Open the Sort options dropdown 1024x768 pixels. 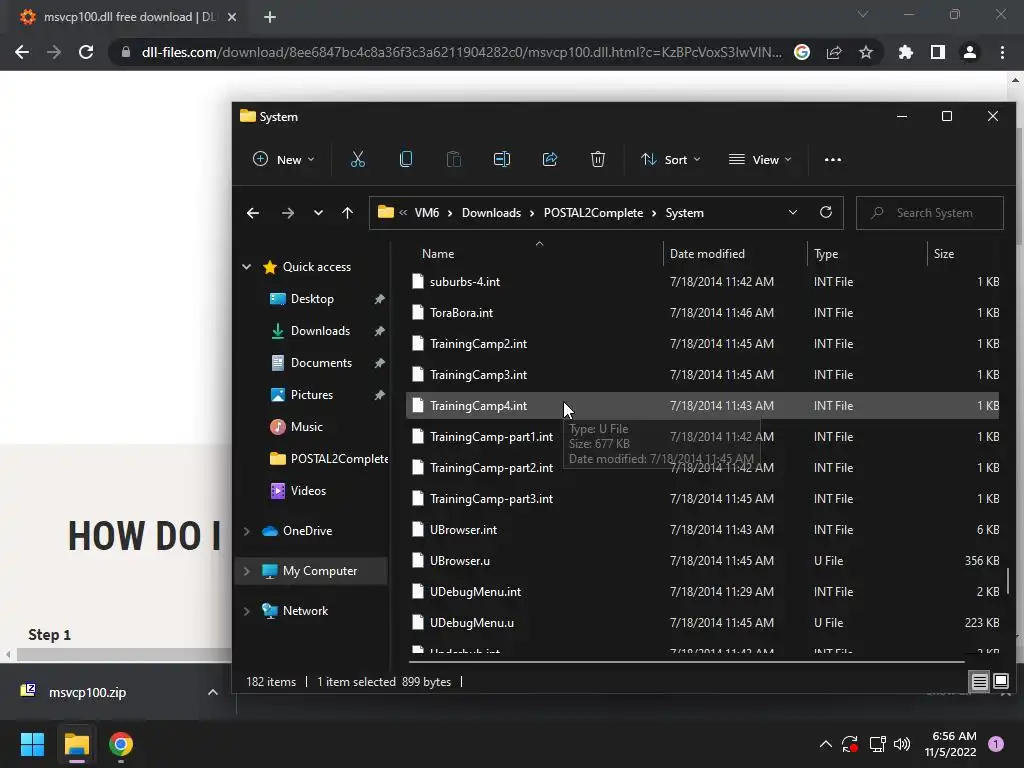click(x=671, y=159)
